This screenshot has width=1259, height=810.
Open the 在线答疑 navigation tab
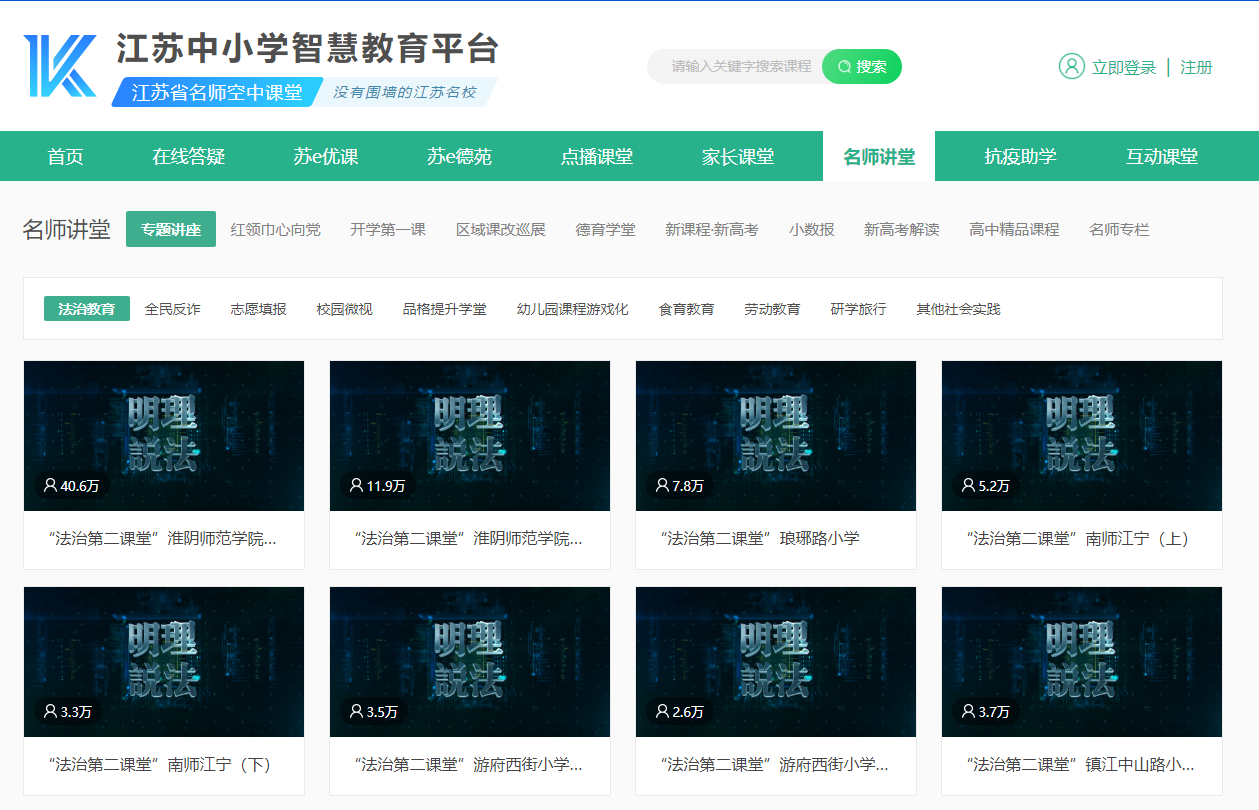point(188,157)
